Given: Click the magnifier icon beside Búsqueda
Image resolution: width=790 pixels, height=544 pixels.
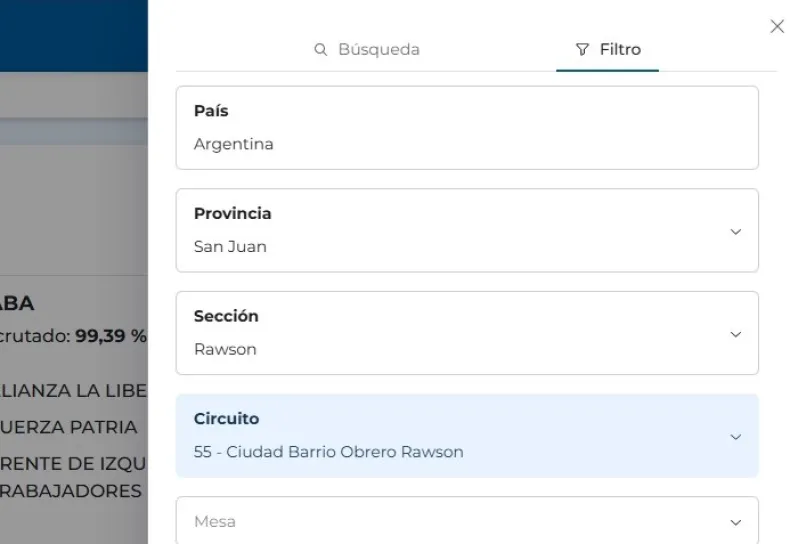Looking at the screenshot, I should pyautogui.click(x=321, y=49).
